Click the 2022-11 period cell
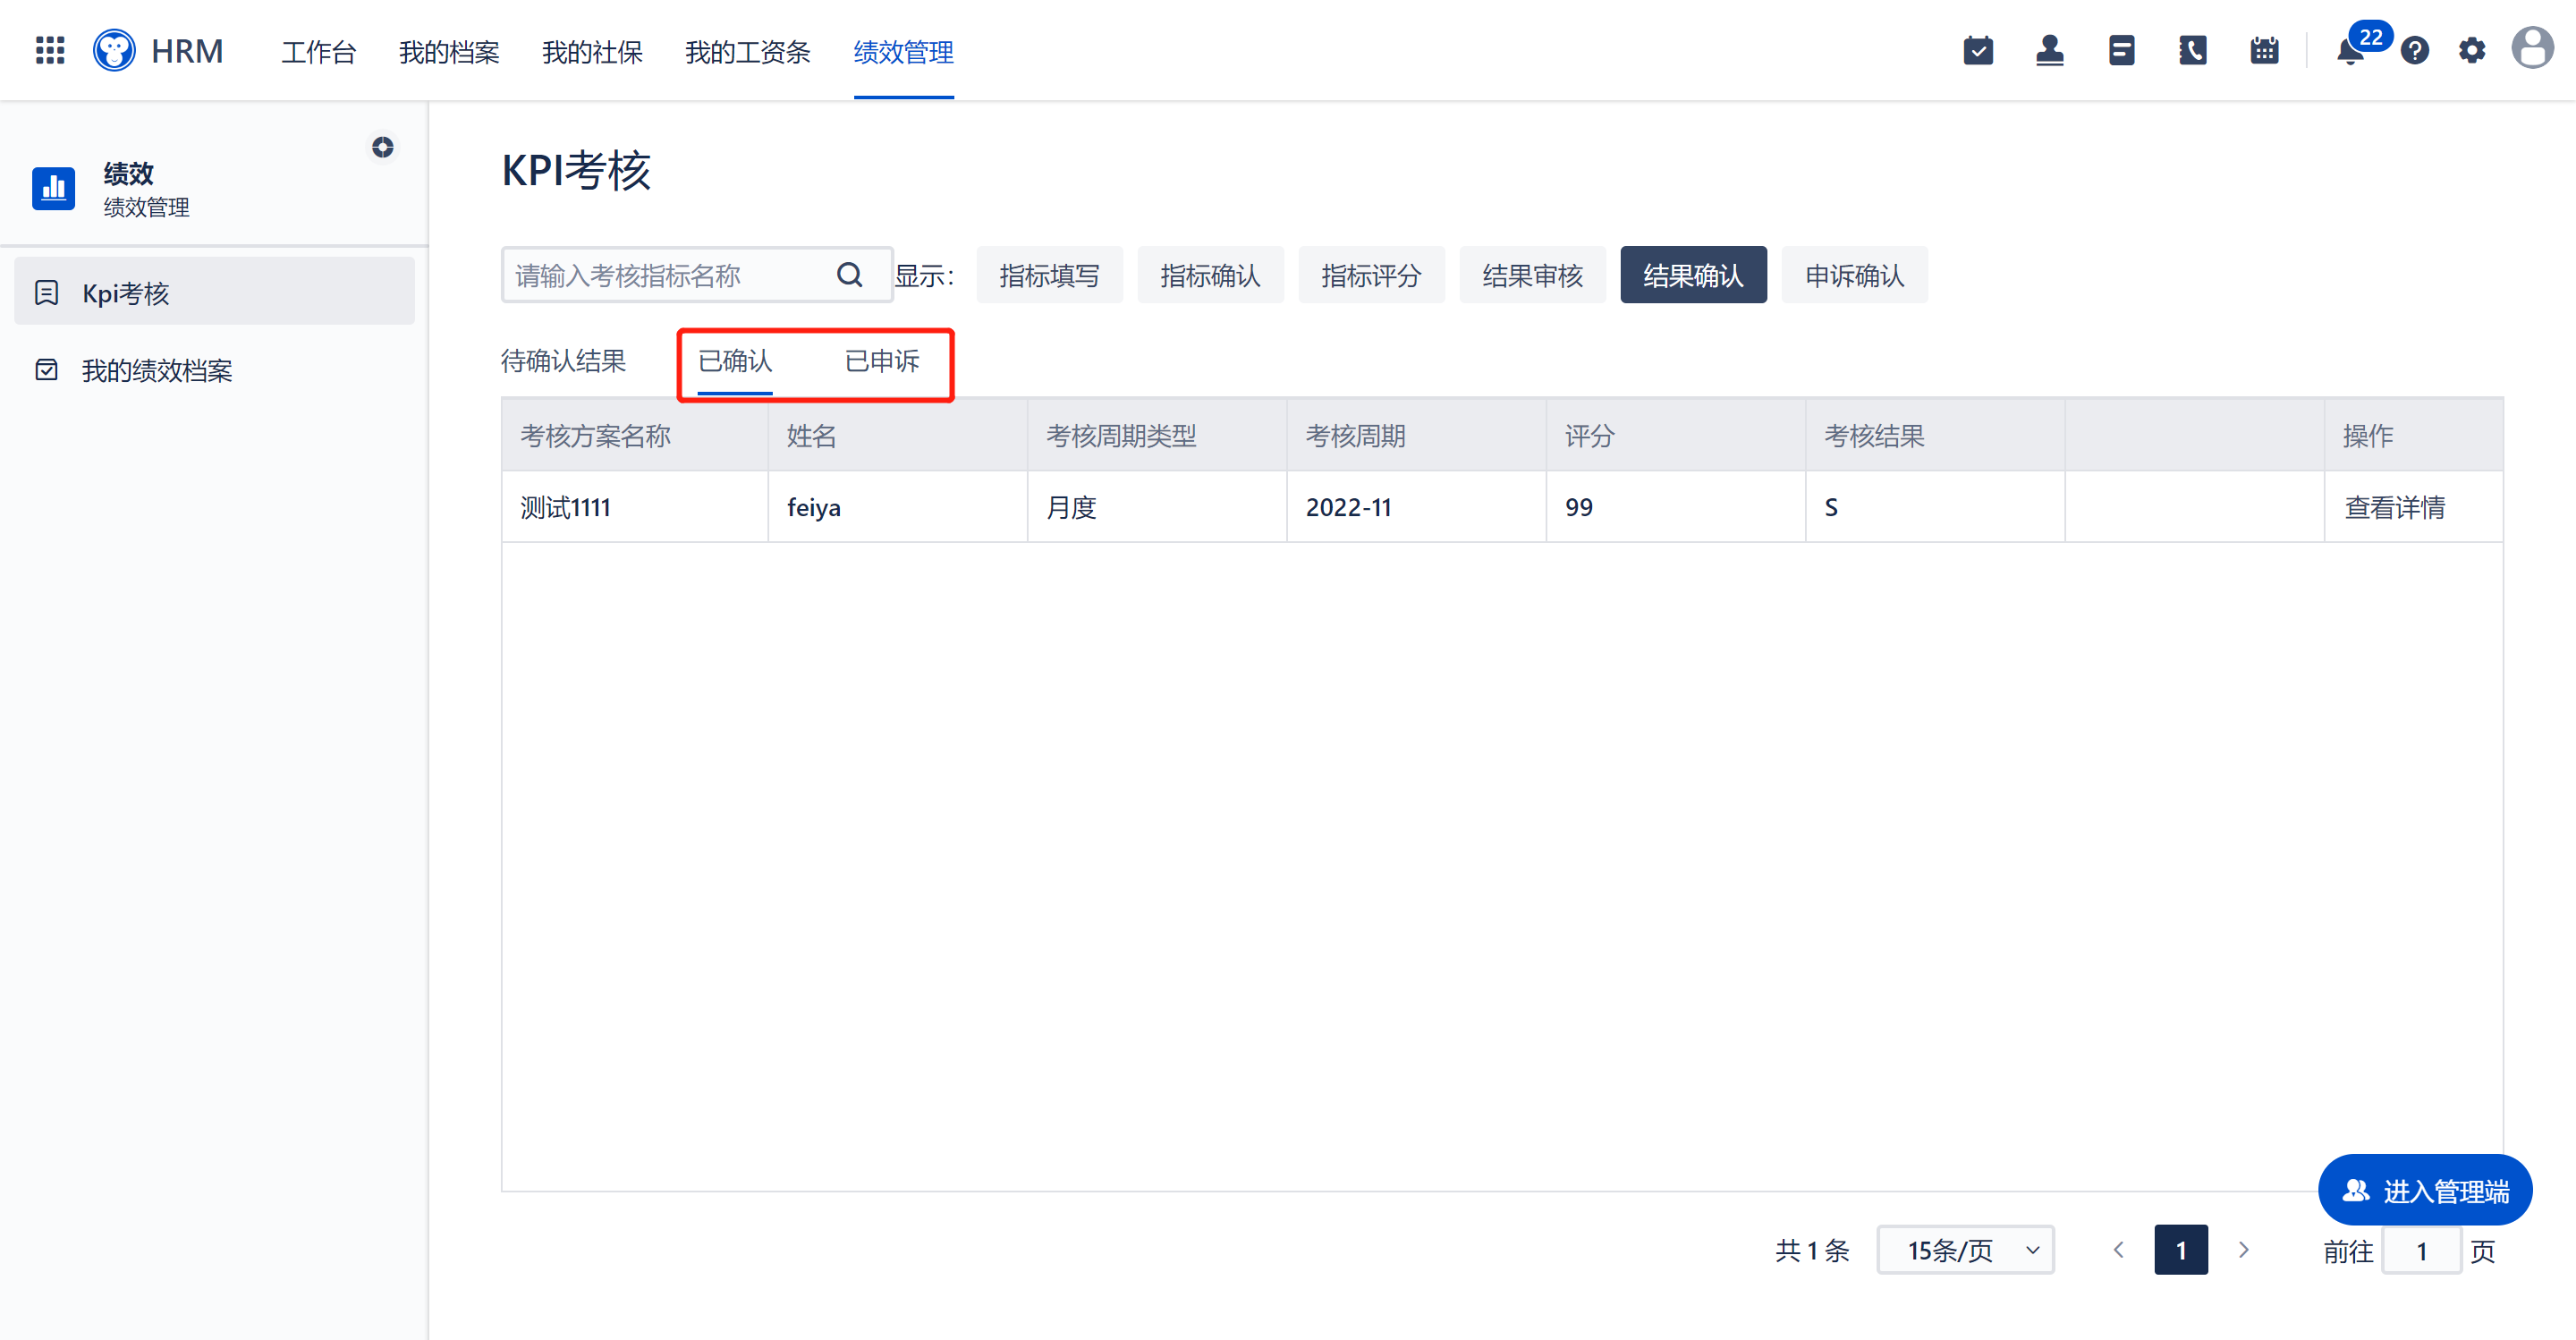Viewport: 2576px width, 1340px height. point(1416,507)
